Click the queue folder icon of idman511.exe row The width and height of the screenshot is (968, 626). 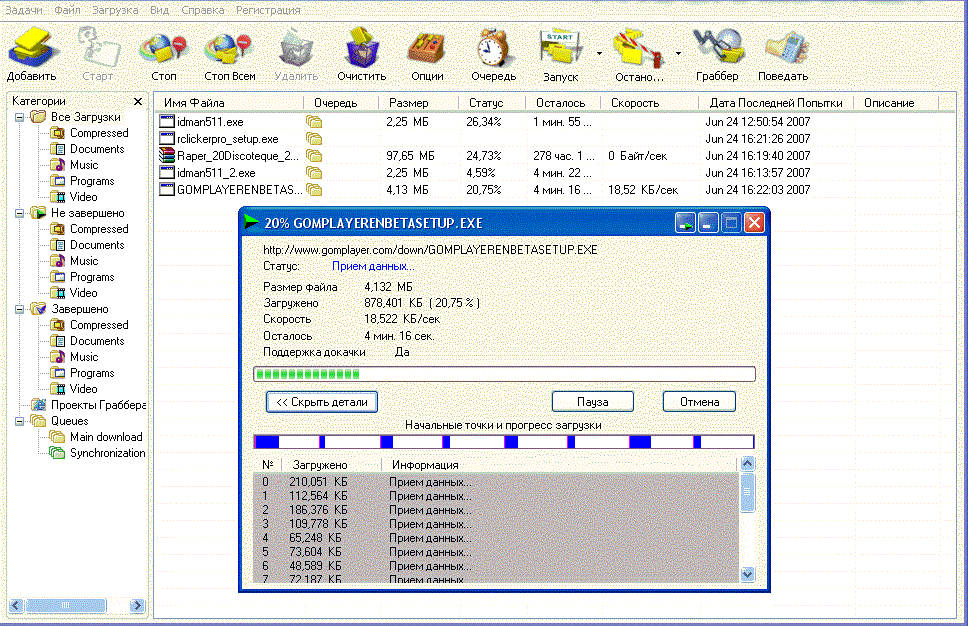pos(314,122)
